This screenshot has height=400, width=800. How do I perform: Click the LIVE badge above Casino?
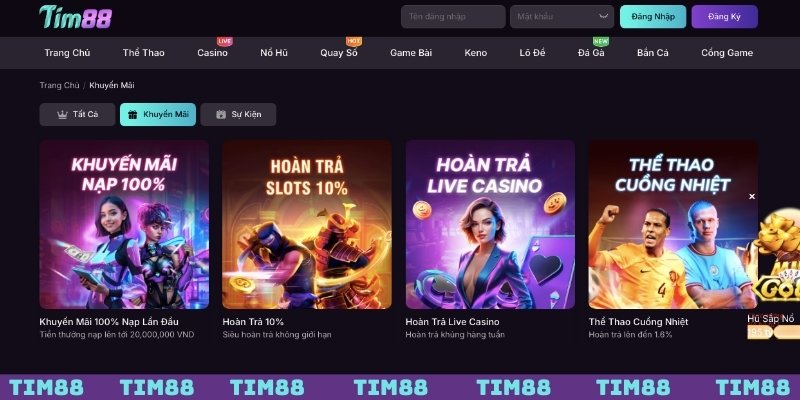224,41
